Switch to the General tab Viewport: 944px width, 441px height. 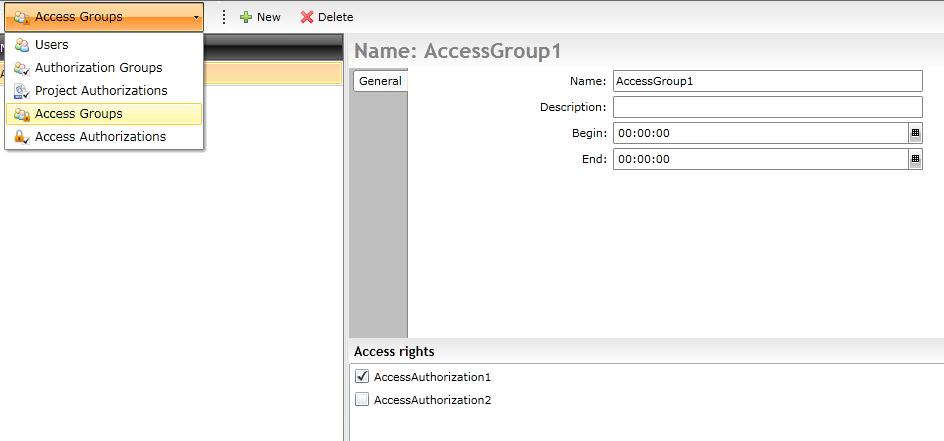coord(380,81)
